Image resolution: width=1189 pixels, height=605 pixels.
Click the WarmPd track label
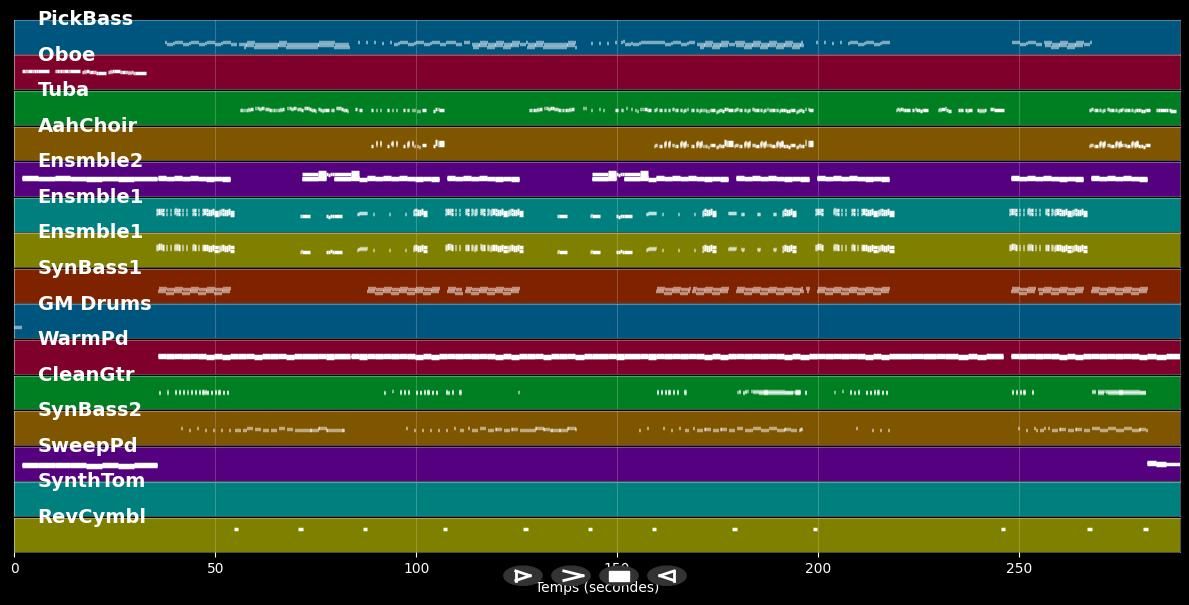(83, 339)
